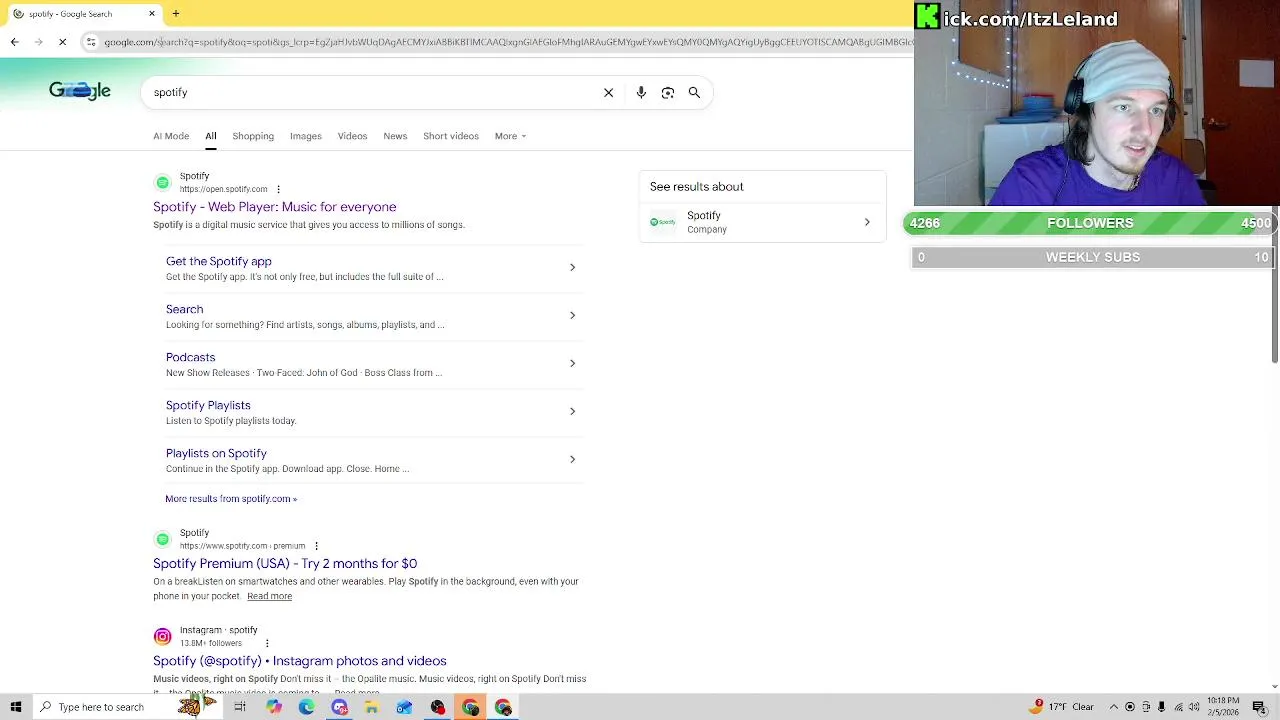Viewport: 1280px width, 720px height.
Task: Switch to News results tab
Action: pyautogui.click(x=395, y=136)
